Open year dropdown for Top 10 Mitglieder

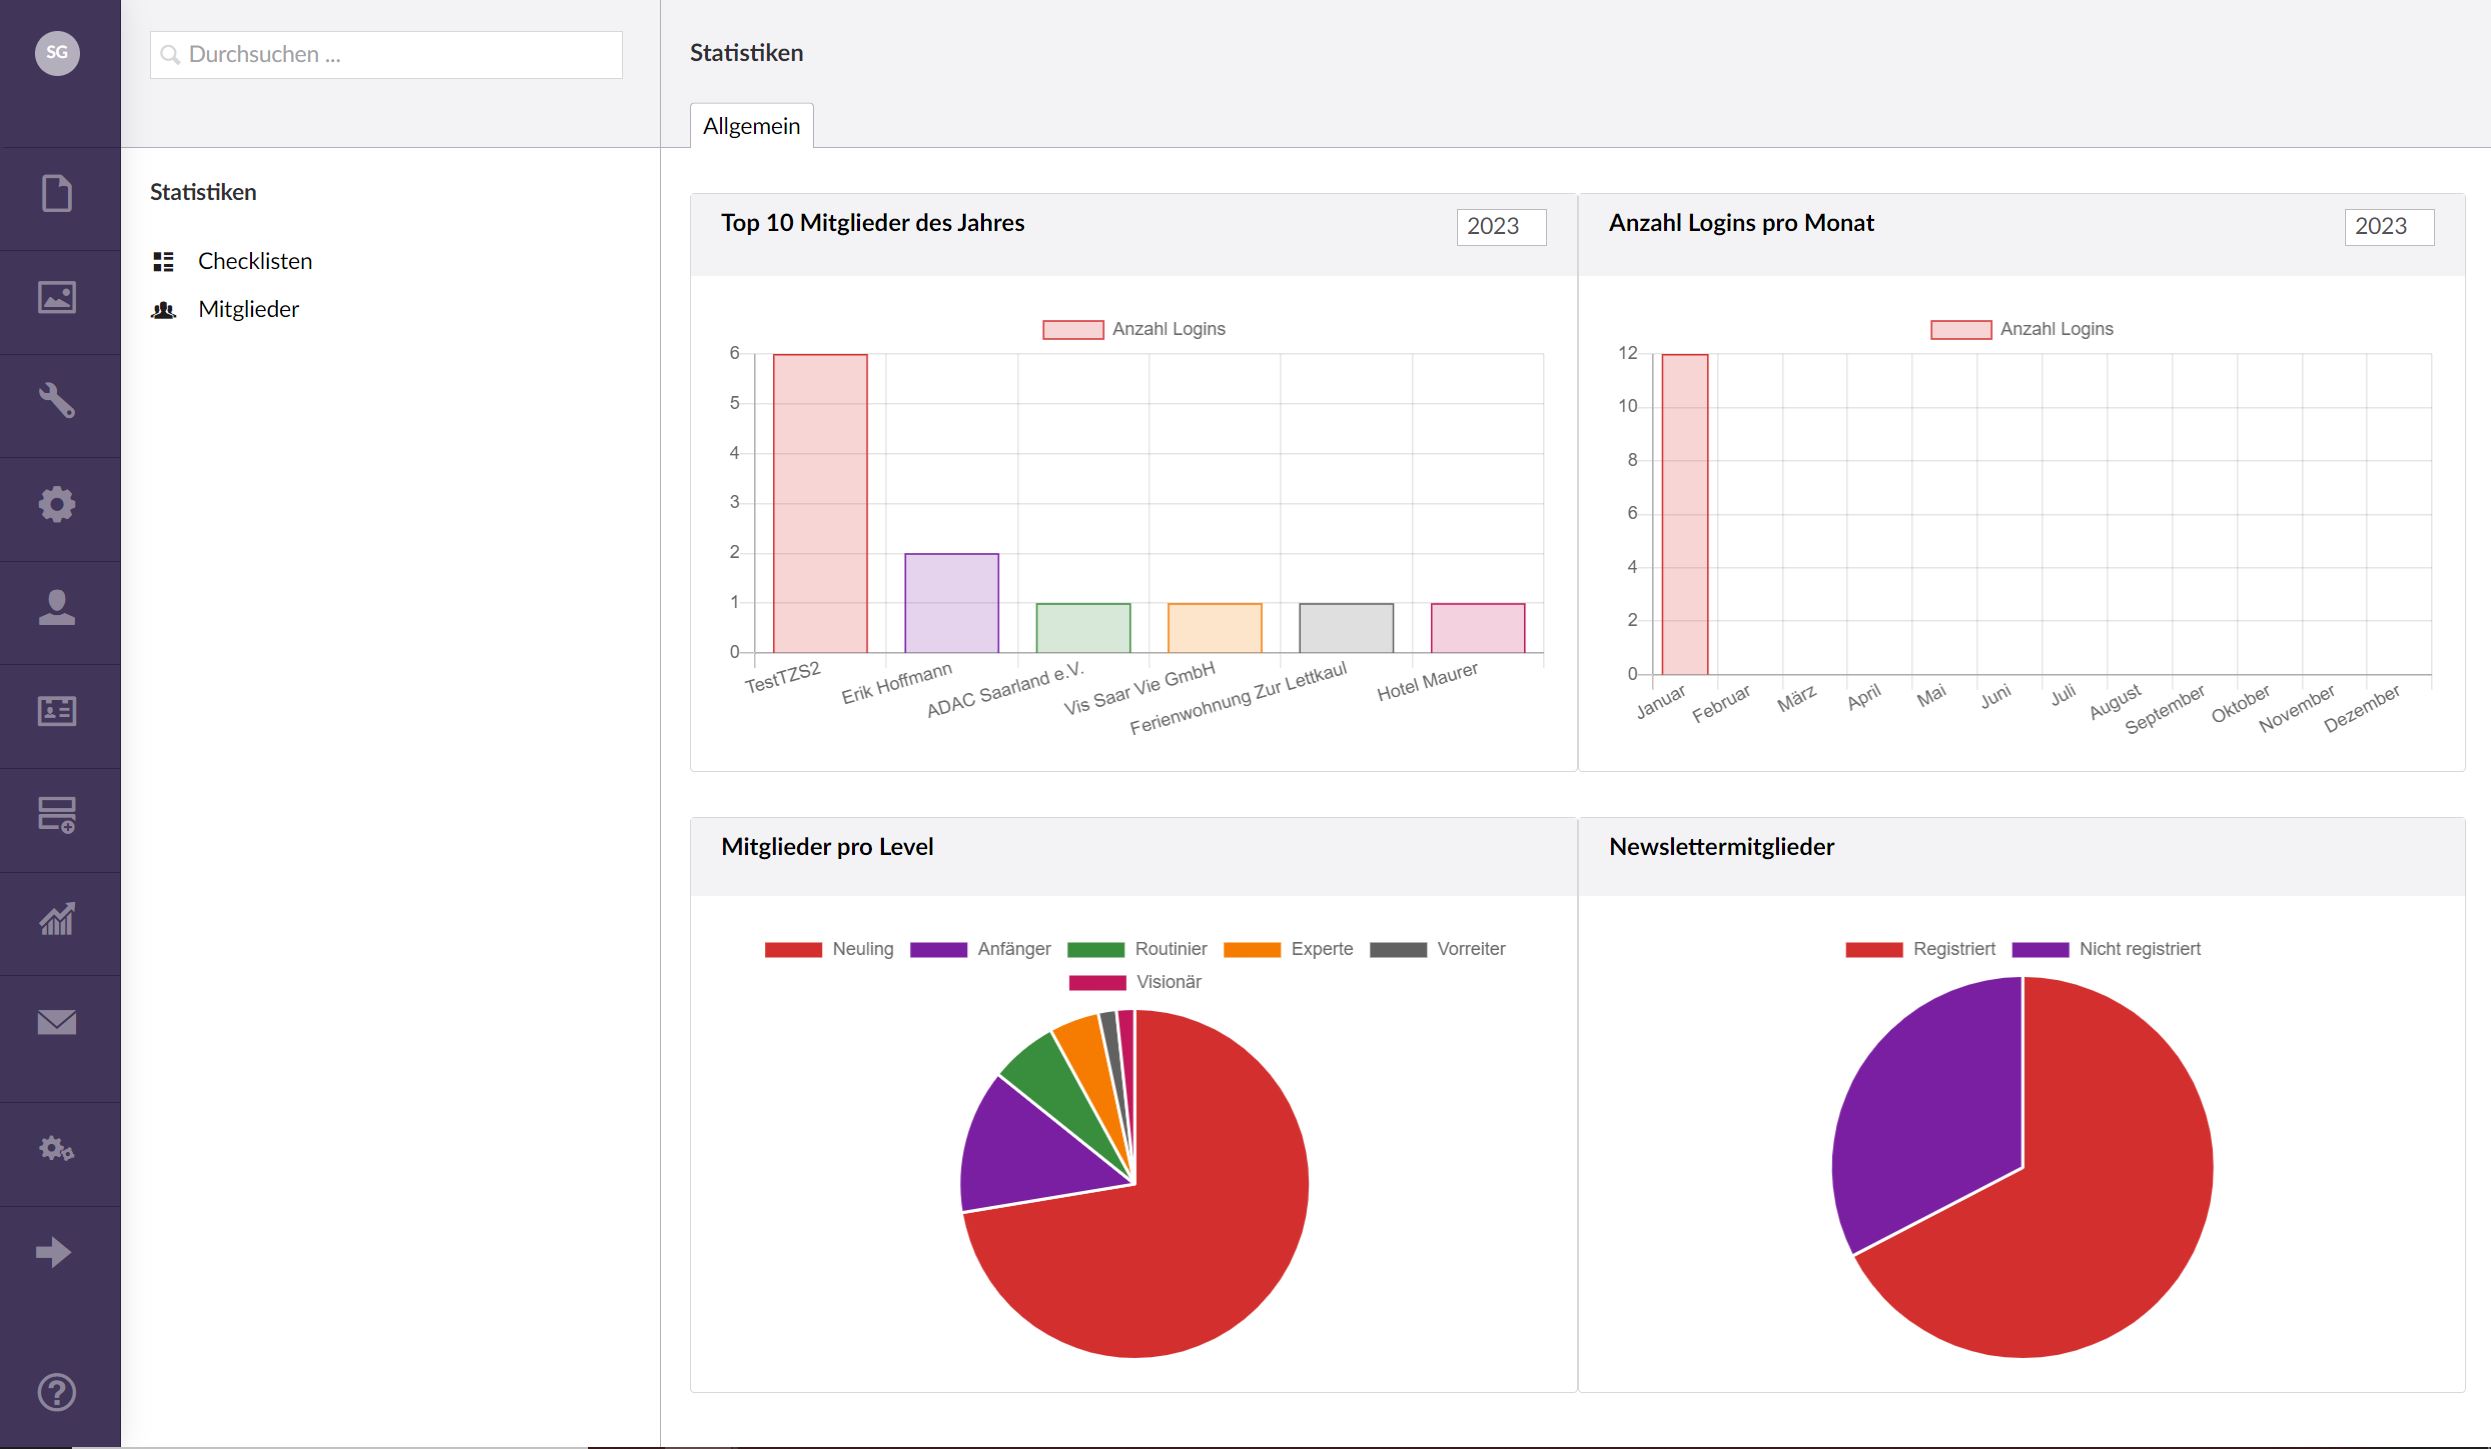(1500, 226)
